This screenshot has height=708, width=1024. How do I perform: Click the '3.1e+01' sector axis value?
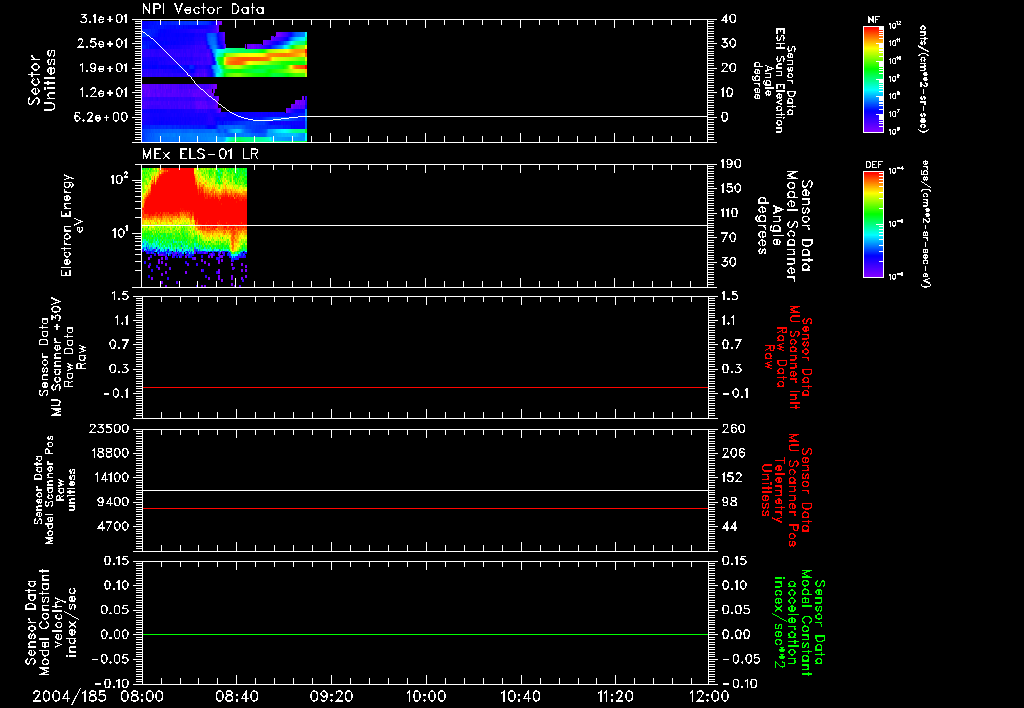pyautogui.click(x=103, y=19)
